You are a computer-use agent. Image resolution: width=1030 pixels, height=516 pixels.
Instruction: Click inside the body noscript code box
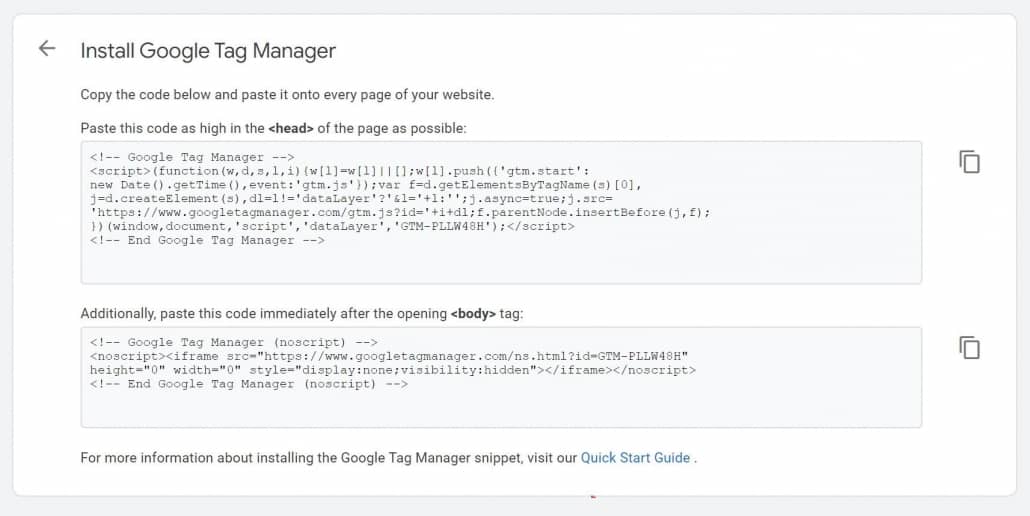pos(500,408)
